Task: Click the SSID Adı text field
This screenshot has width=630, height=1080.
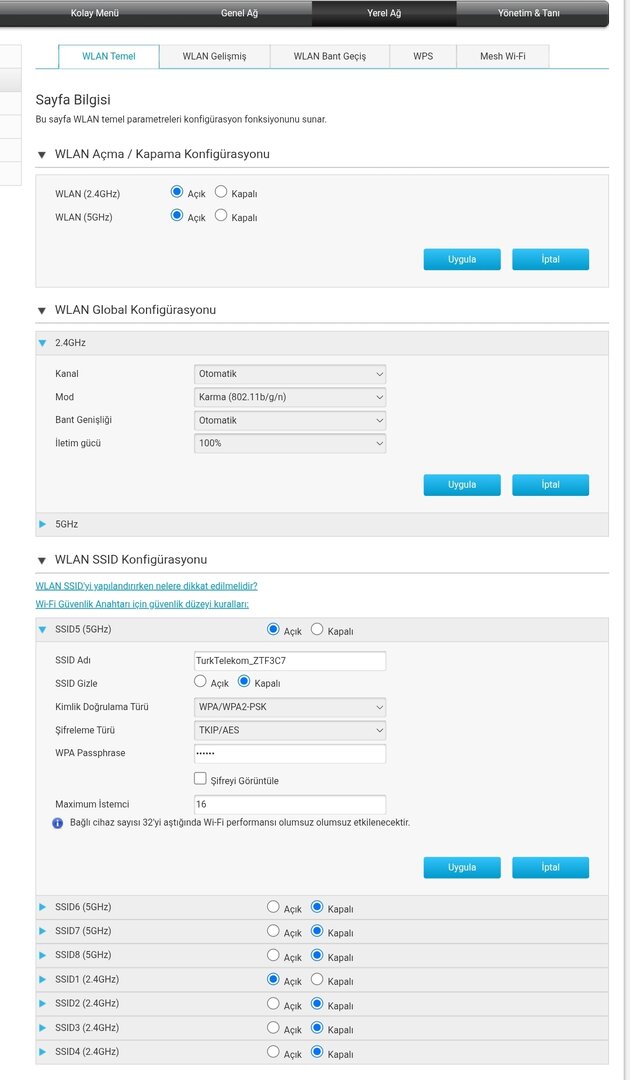Action: 290,661
